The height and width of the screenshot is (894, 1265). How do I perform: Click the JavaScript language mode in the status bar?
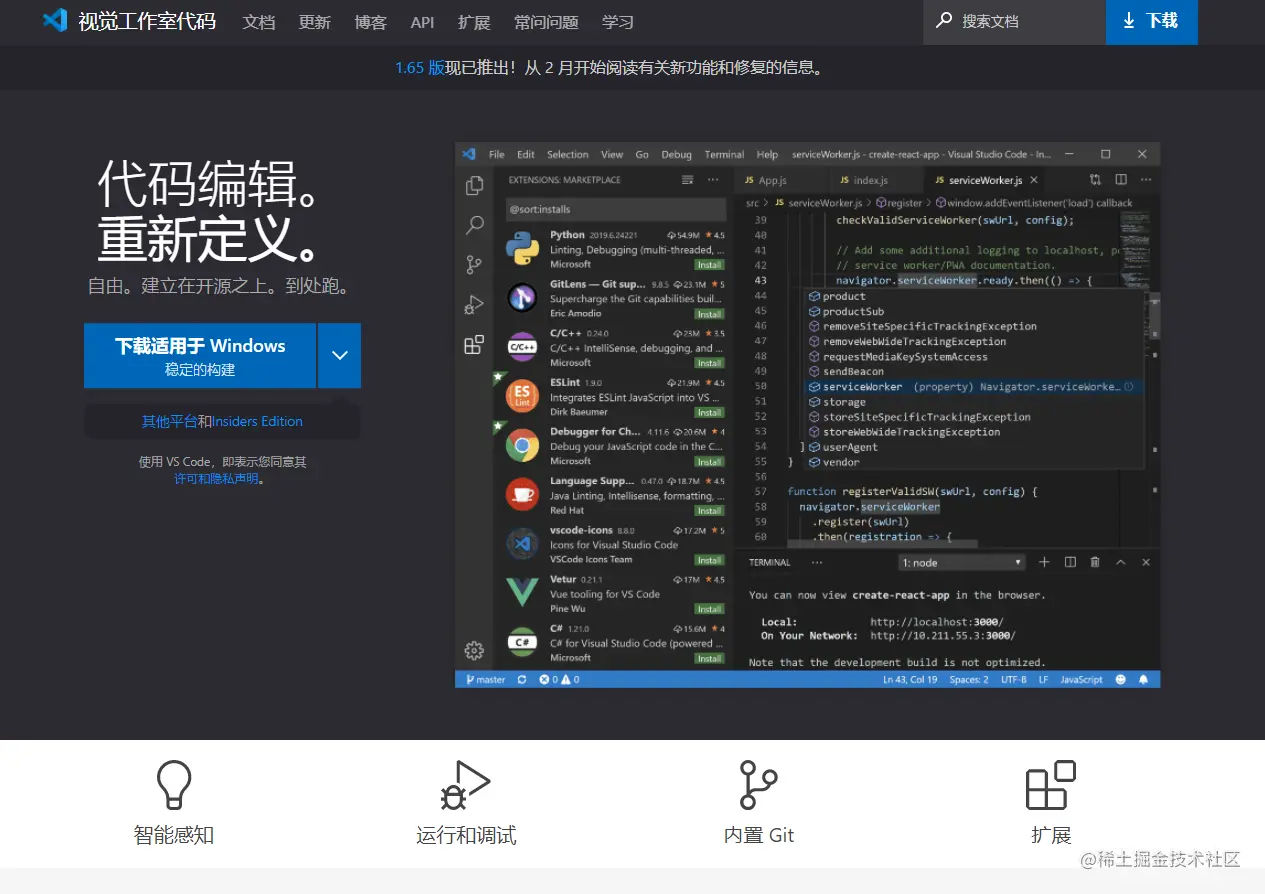tap(1081, 680)
